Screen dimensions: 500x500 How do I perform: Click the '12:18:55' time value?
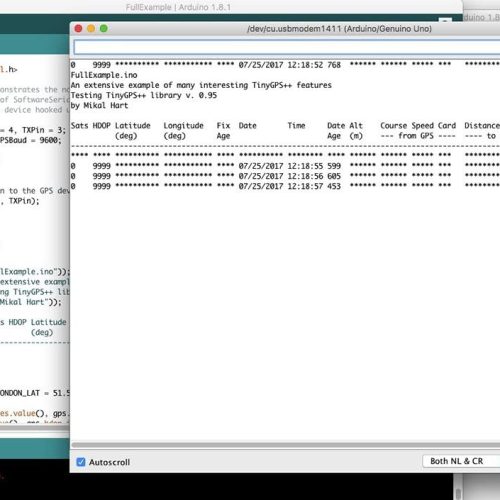click(x=305, y=166)
